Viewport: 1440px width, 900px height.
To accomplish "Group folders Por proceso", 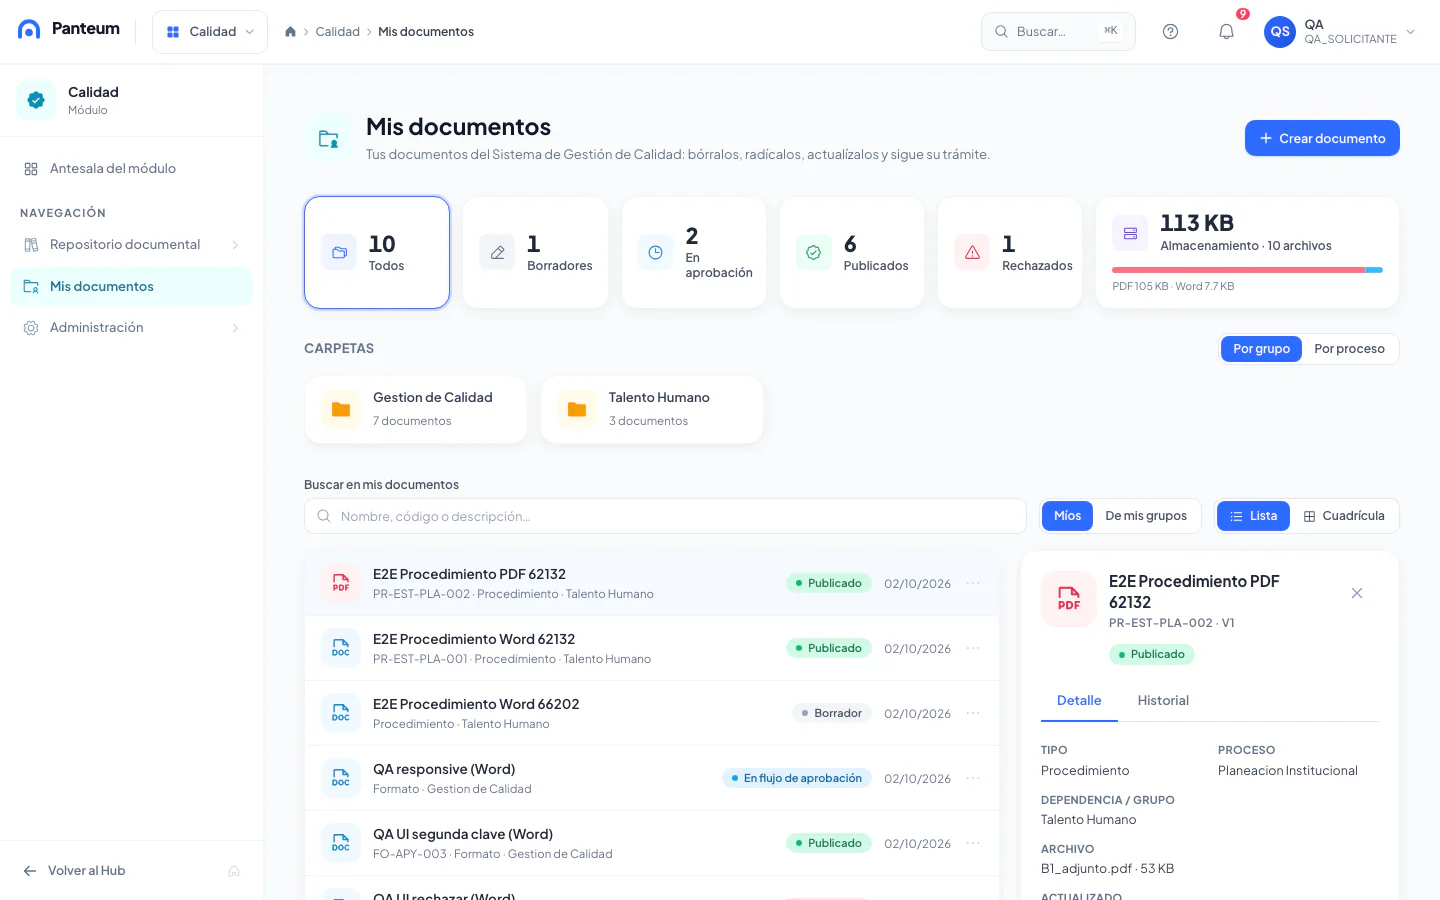I will [x=1349, y=349].
